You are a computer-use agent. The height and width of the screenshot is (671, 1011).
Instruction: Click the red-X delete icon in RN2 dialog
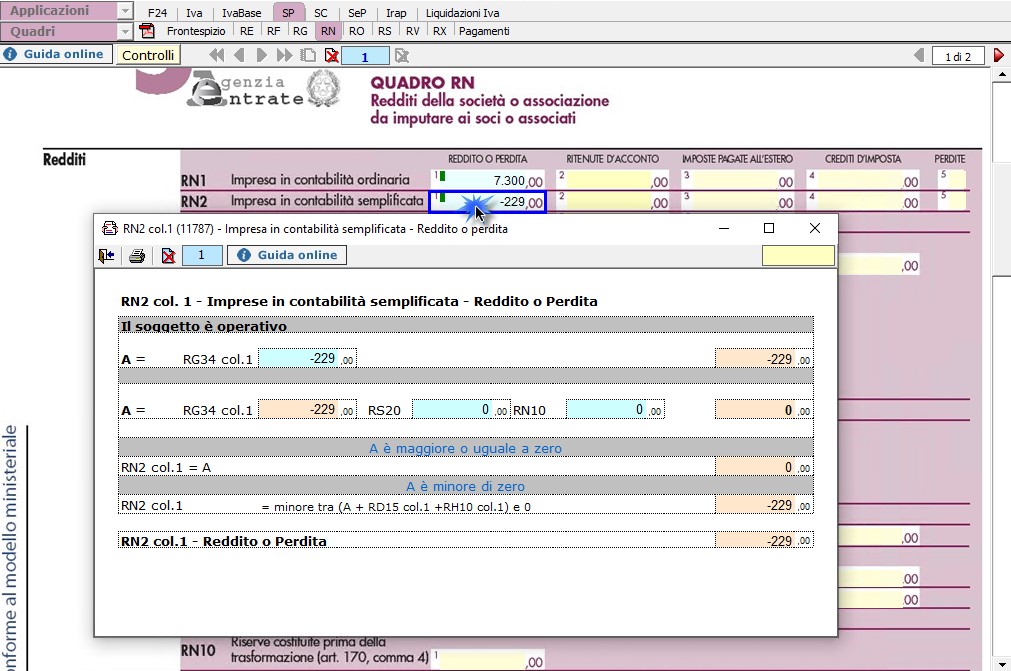(x=168, y=256)
